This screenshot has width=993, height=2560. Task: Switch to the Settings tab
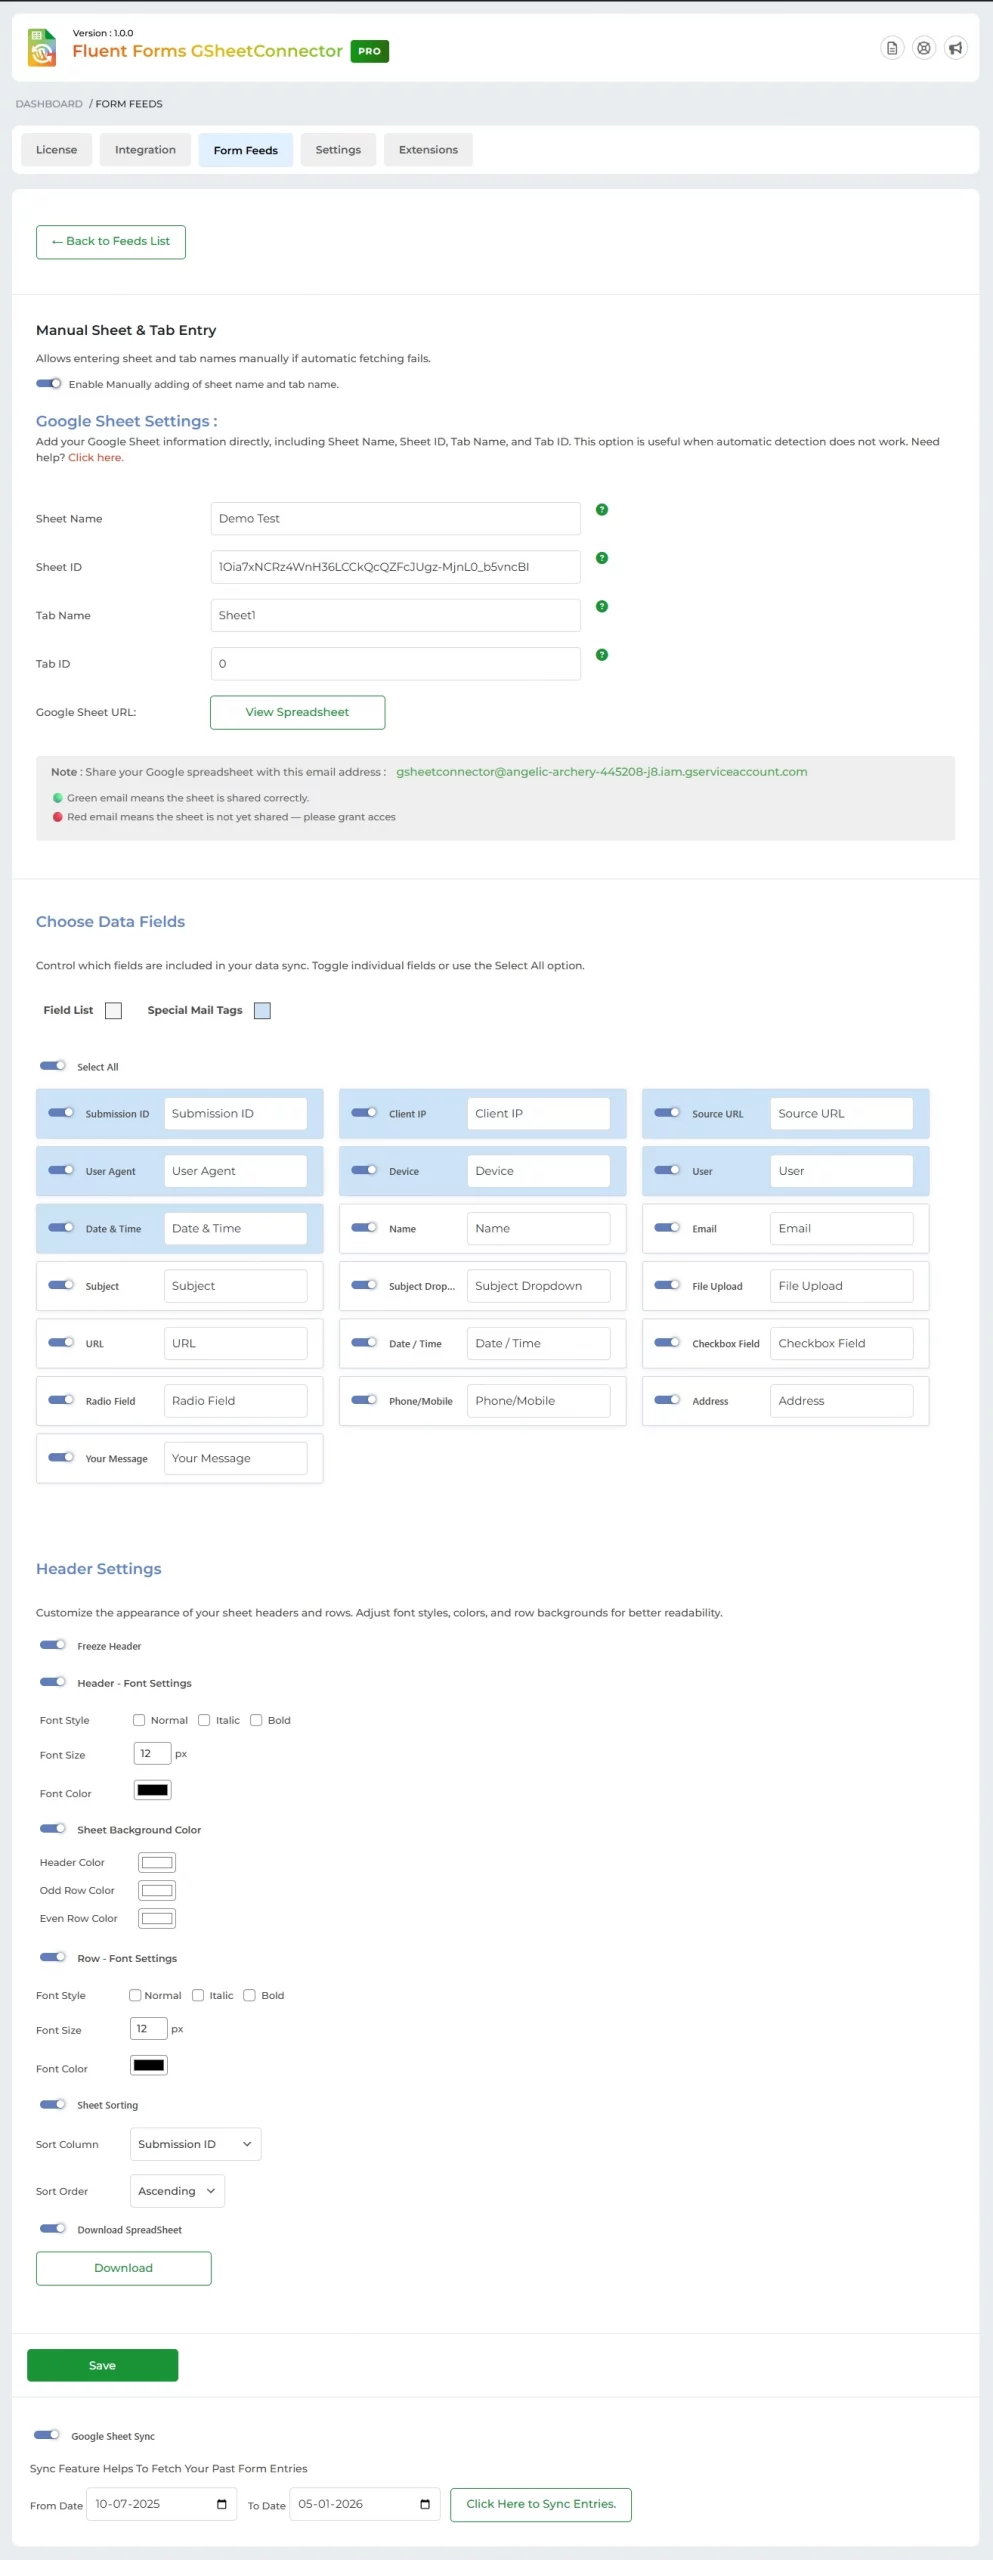(338, 150)
